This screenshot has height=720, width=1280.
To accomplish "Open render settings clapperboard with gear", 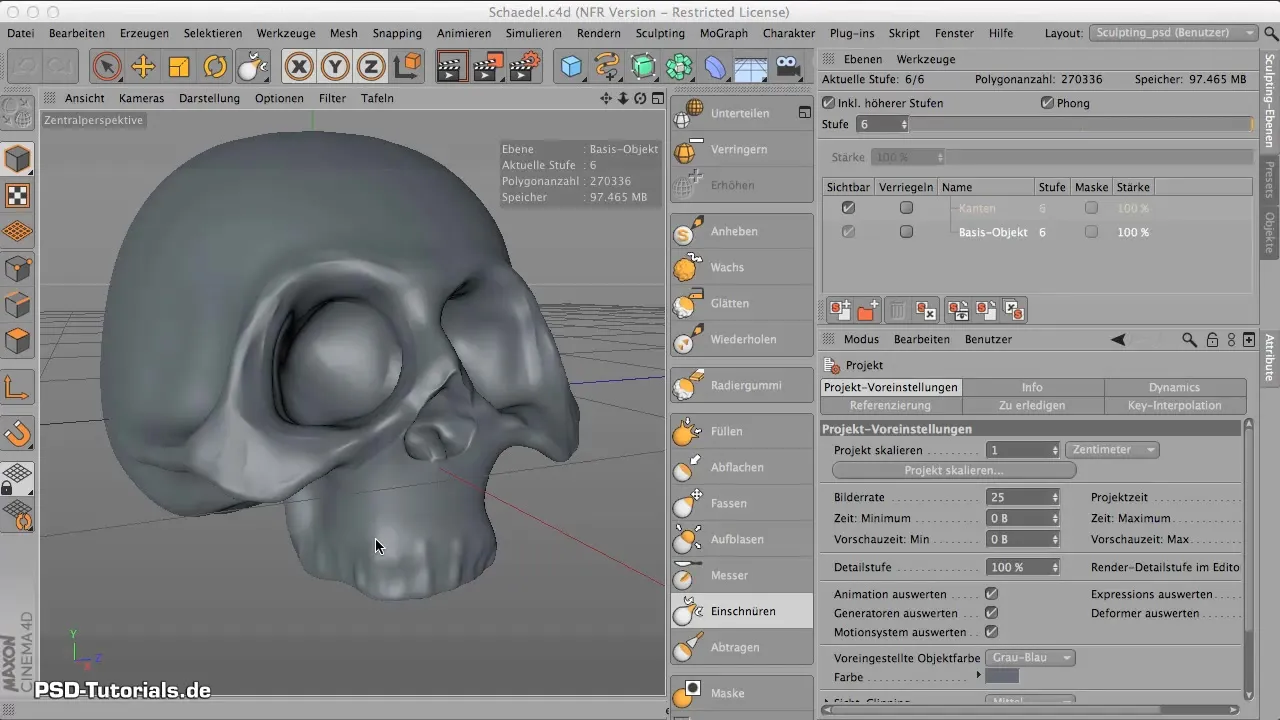I will coord(525,67).
